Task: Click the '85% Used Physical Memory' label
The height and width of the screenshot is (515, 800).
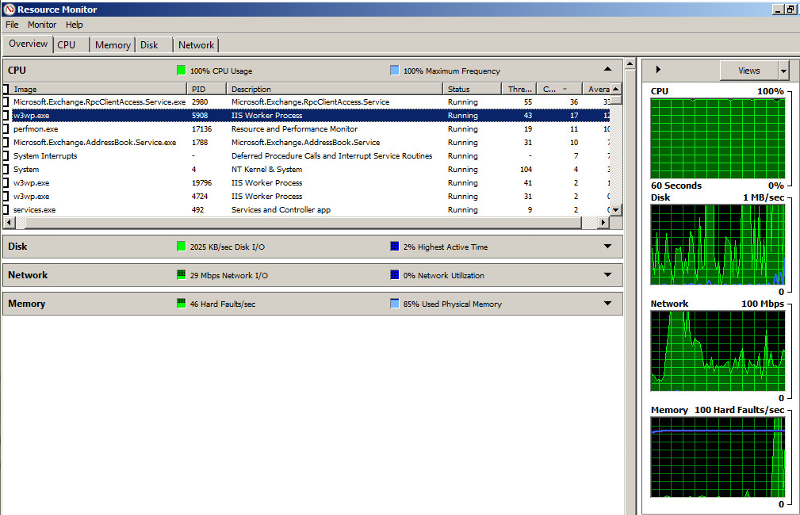Action: [452, 304]
